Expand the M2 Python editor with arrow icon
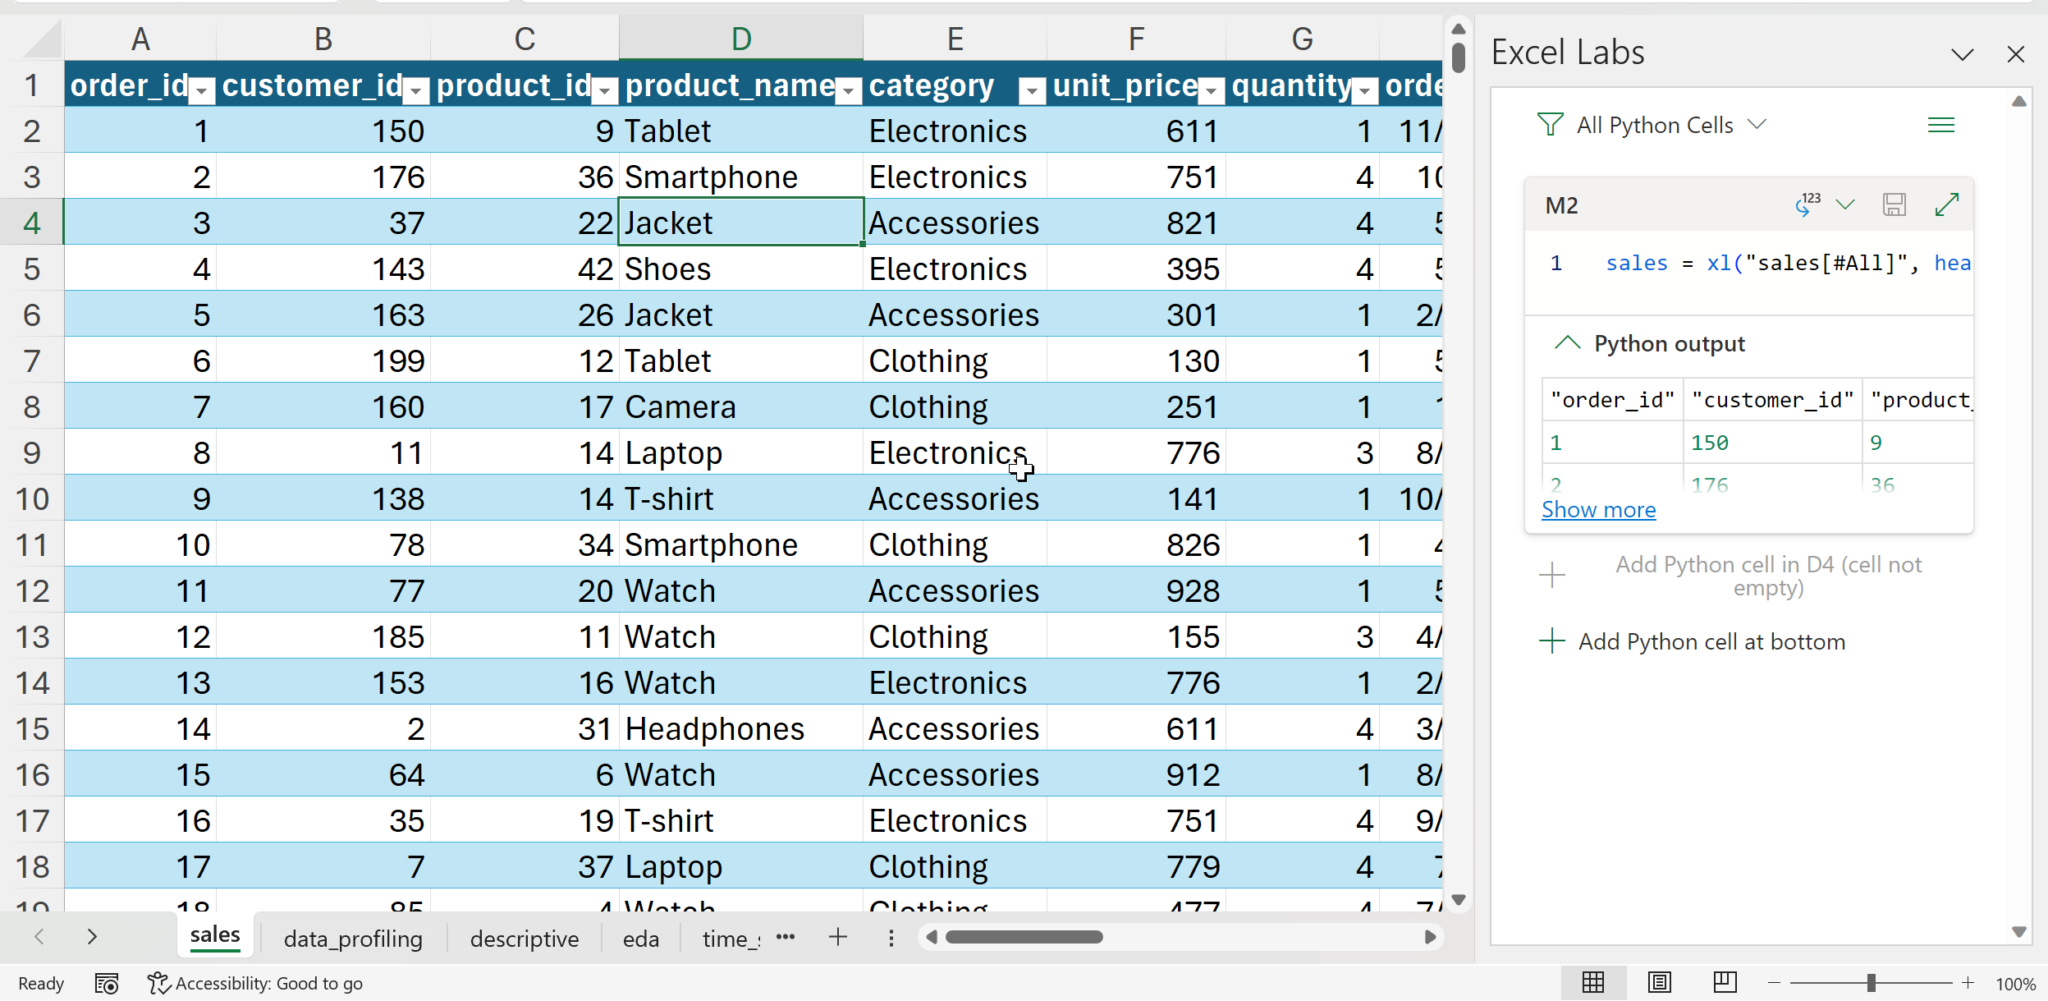The image size is (2048, 1001). tap(1946, 205)
